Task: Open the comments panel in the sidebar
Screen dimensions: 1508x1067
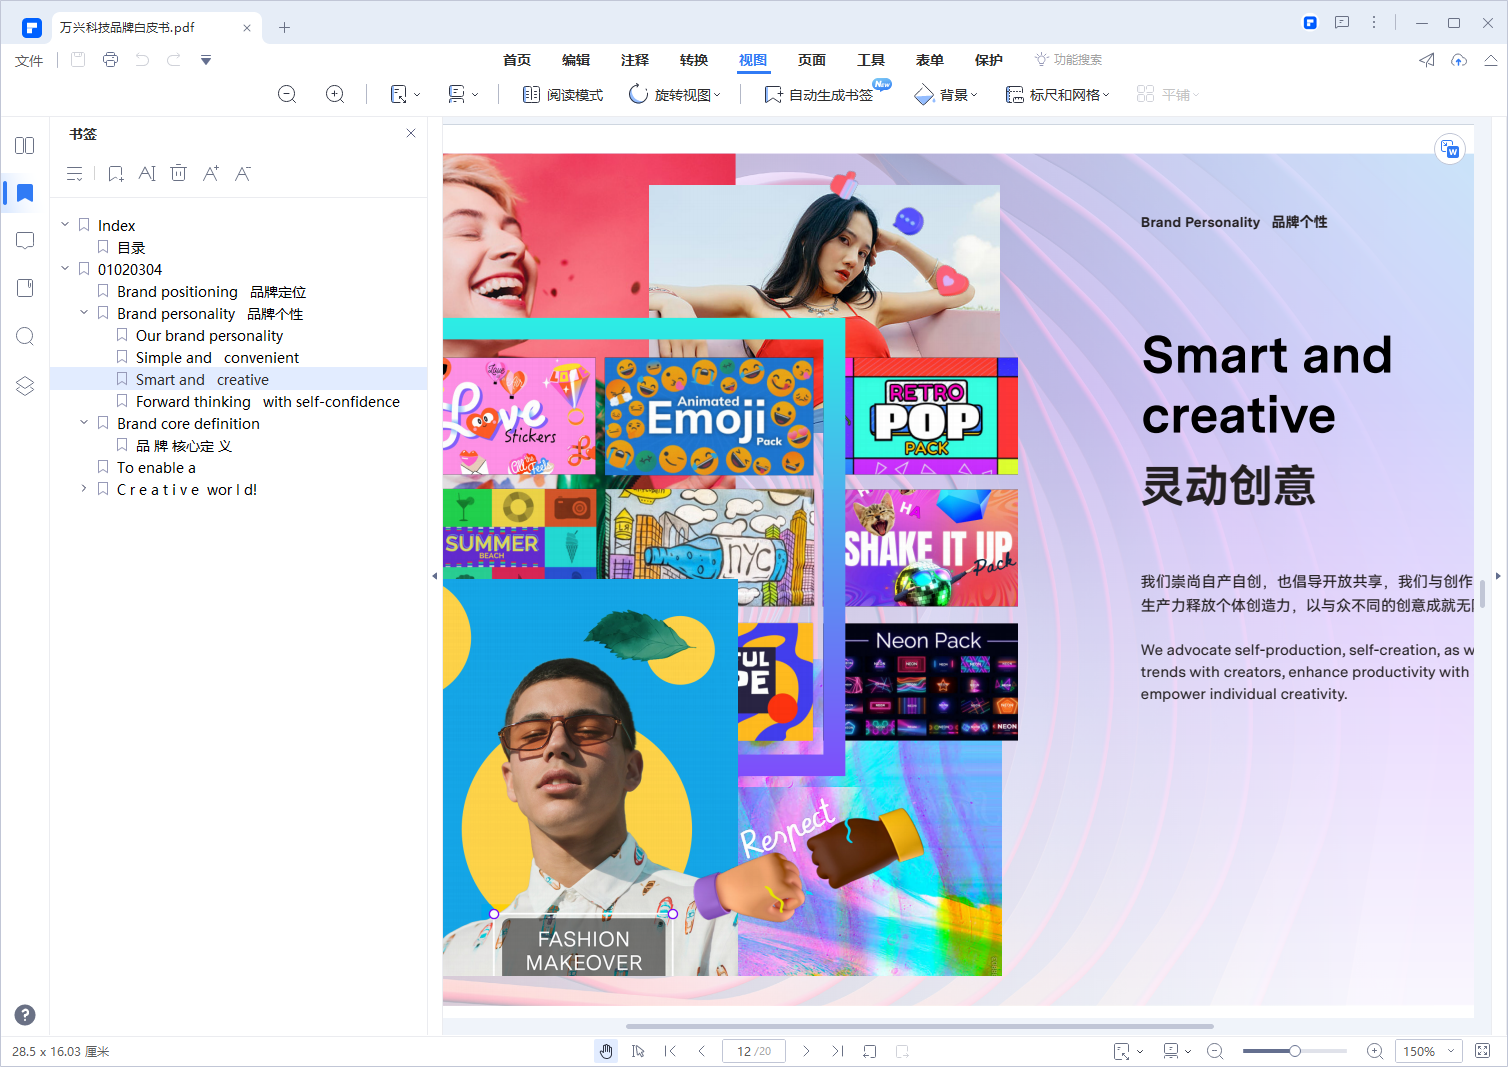Action: pyautogui.click(x=24, y=240)
